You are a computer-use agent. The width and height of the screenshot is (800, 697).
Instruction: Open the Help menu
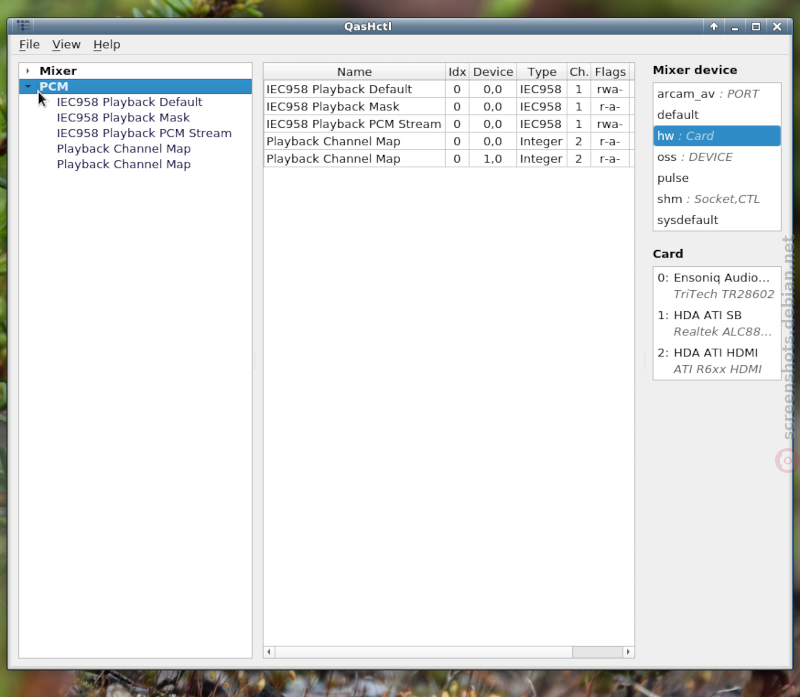[107, 44]
